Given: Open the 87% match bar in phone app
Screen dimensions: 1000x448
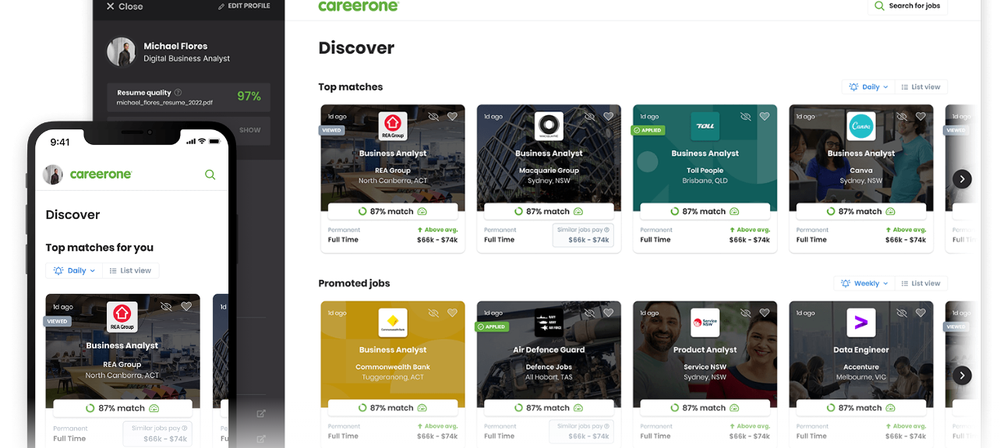Looking at the screenshot, I should 122,408.
